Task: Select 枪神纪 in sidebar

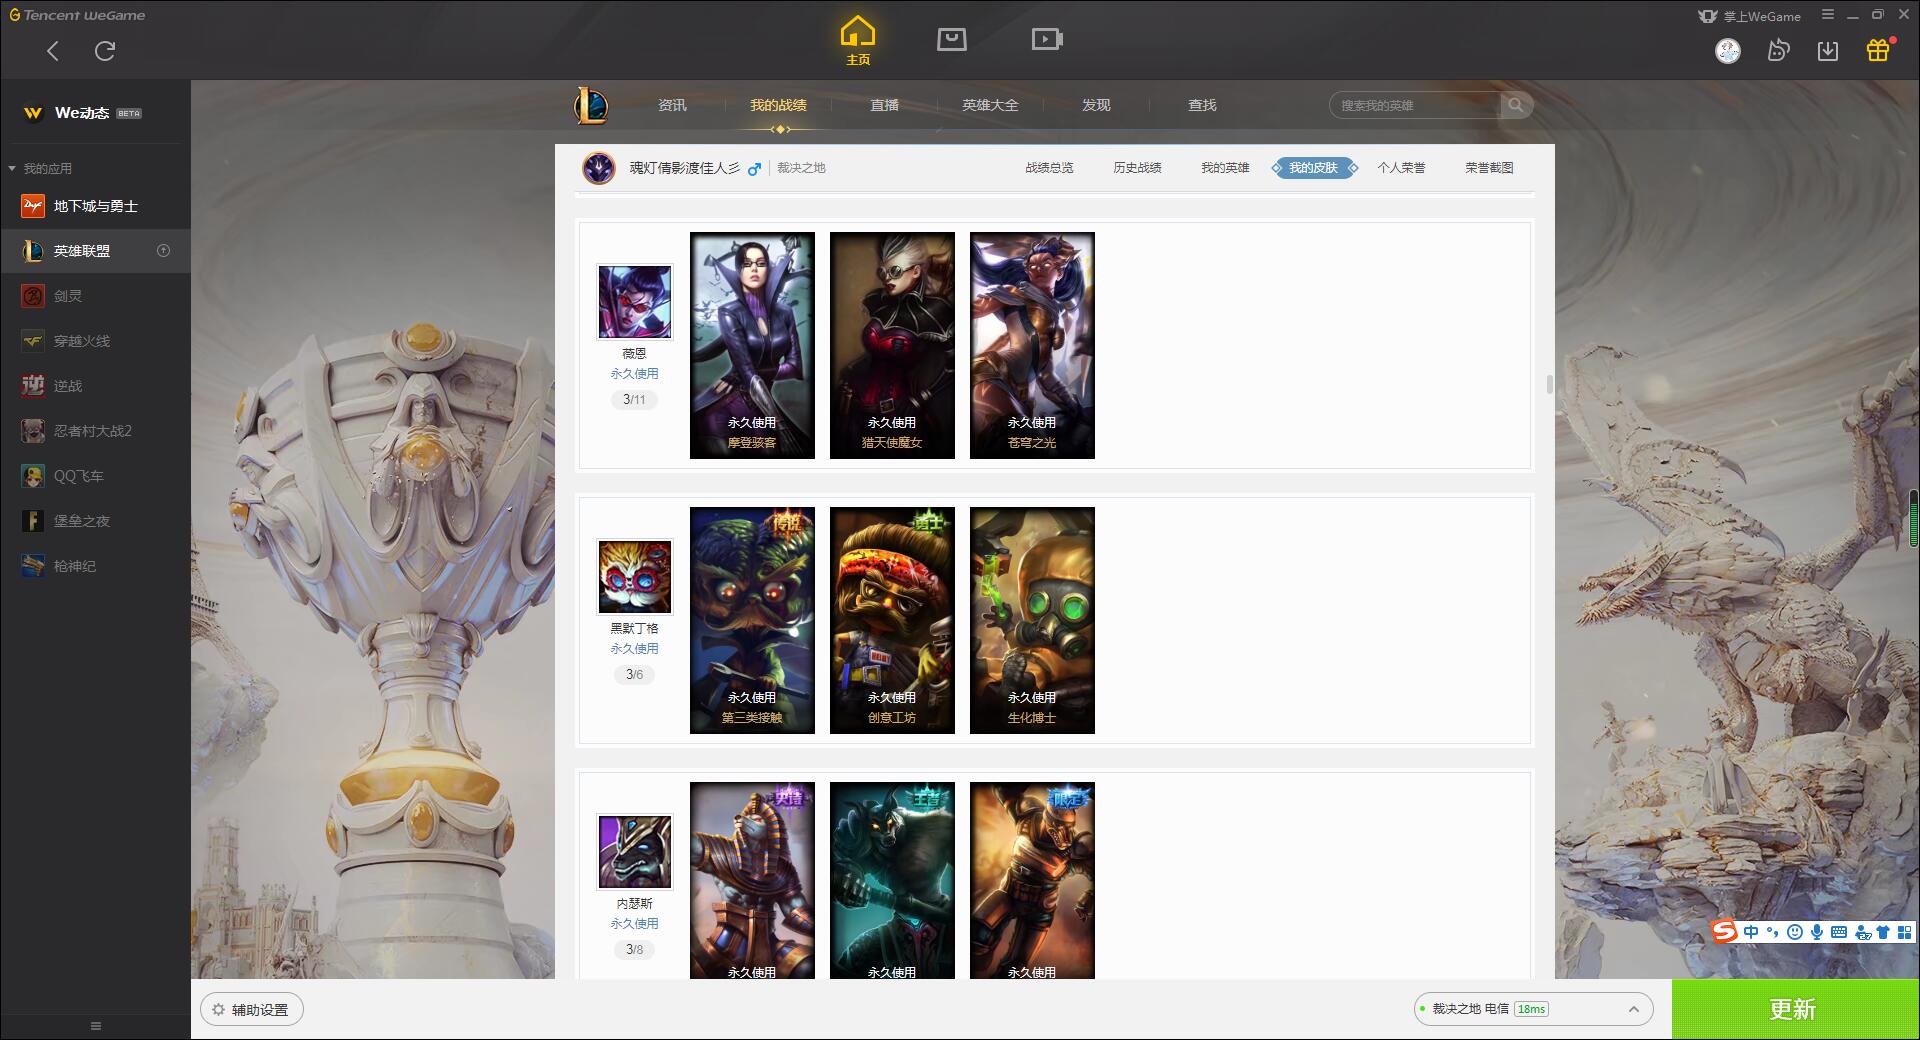Action: coord(95,566)
